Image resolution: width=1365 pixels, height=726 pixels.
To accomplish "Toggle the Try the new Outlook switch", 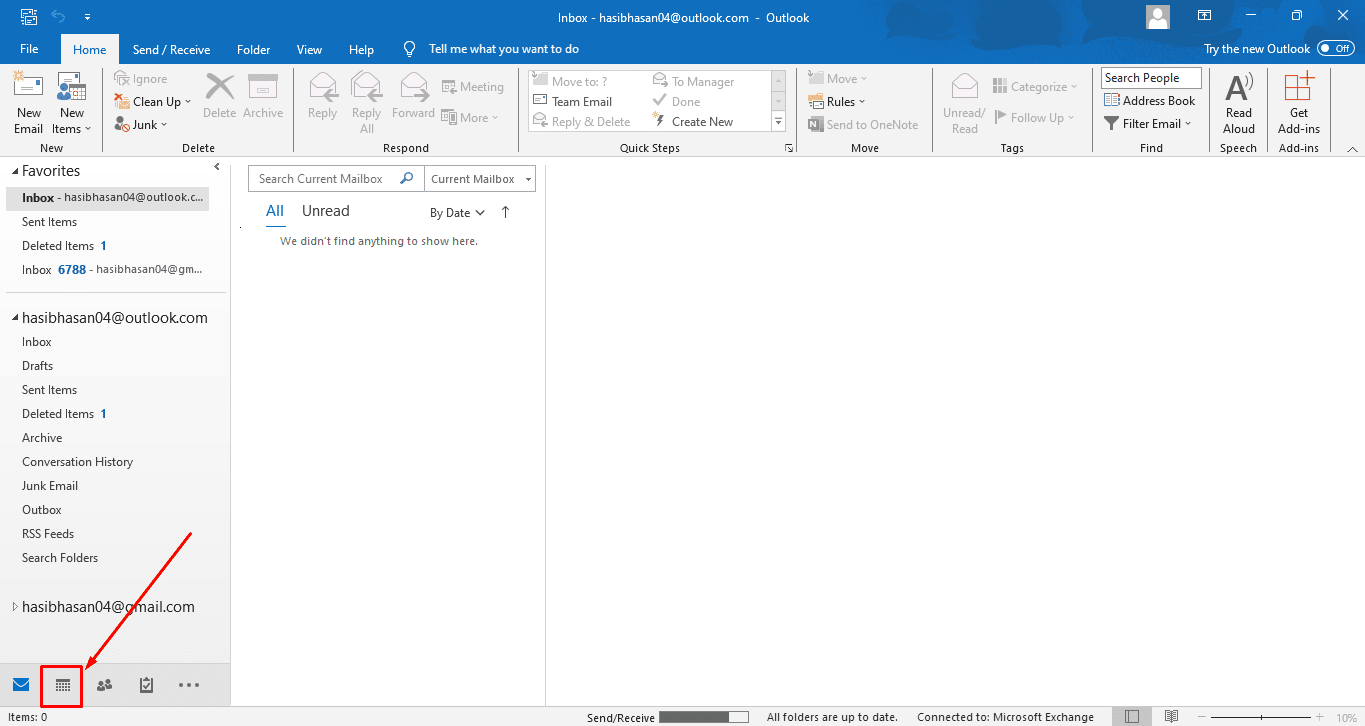I will pos(1336,48).
